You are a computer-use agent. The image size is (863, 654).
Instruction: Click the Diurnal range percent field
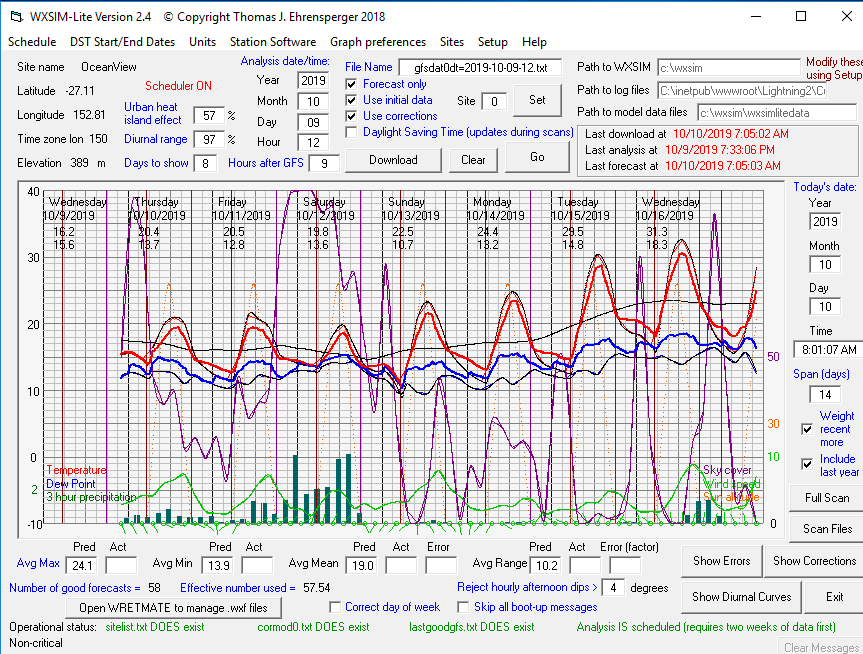click(x=209, y=139)
